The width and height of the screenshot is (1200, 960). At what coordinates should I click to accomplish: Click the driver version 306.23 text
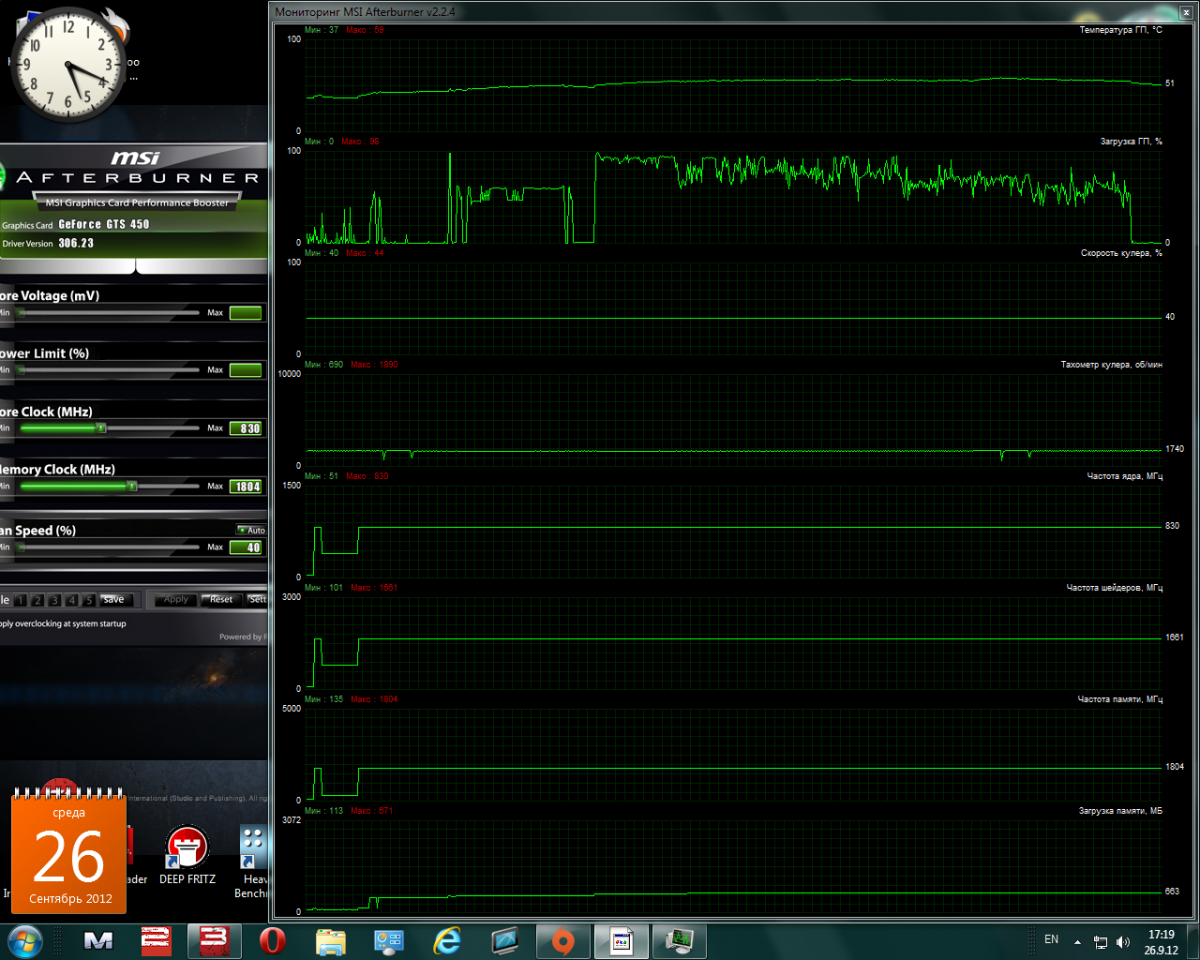pyautogui.click(x=76, y=243)
